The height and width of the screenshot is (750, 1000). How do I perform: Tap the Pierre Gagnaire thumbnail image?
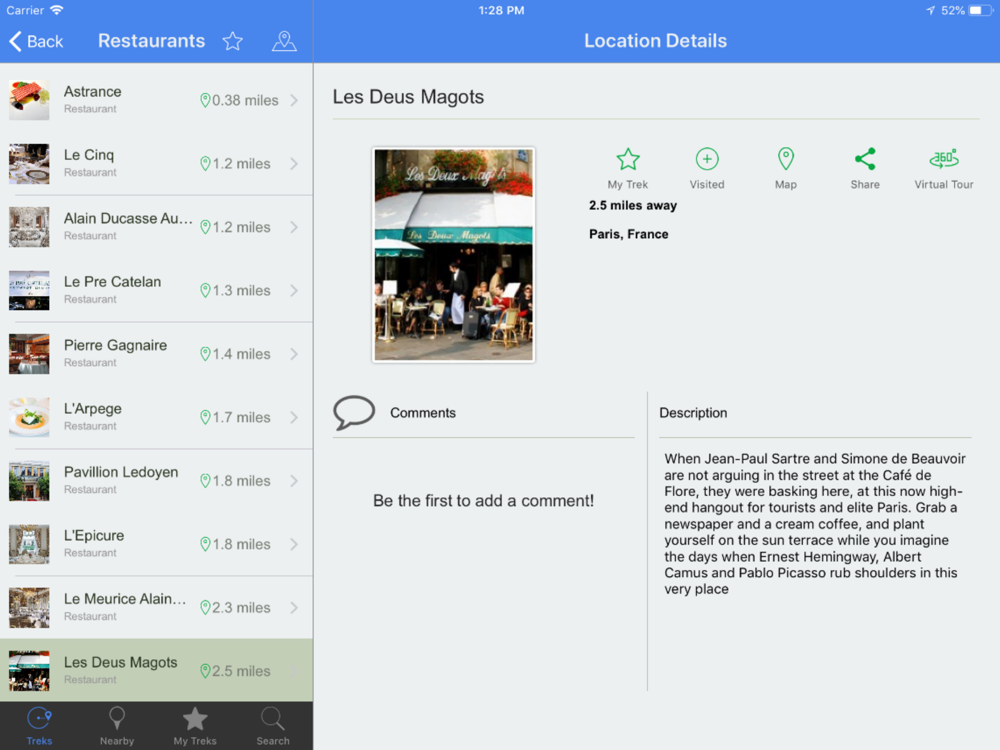[29, 354]
